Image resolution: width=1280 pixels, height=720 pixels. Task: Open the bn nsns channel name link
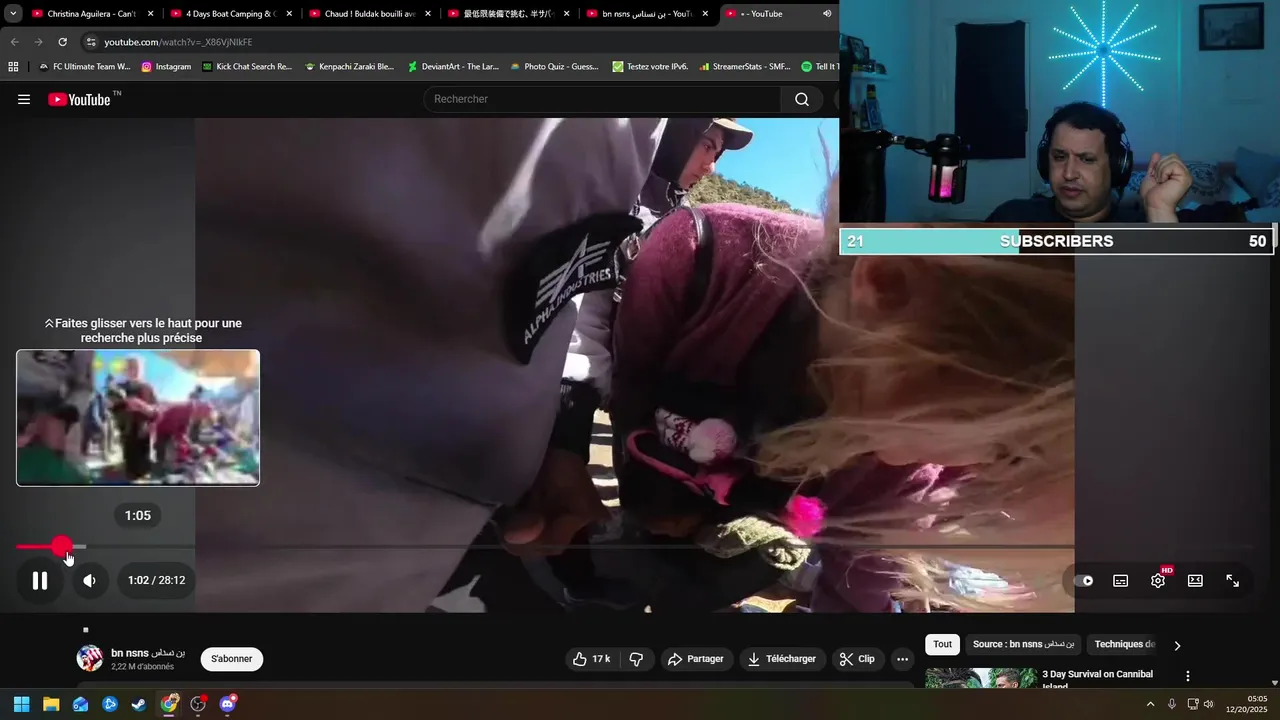pos(148,653)
